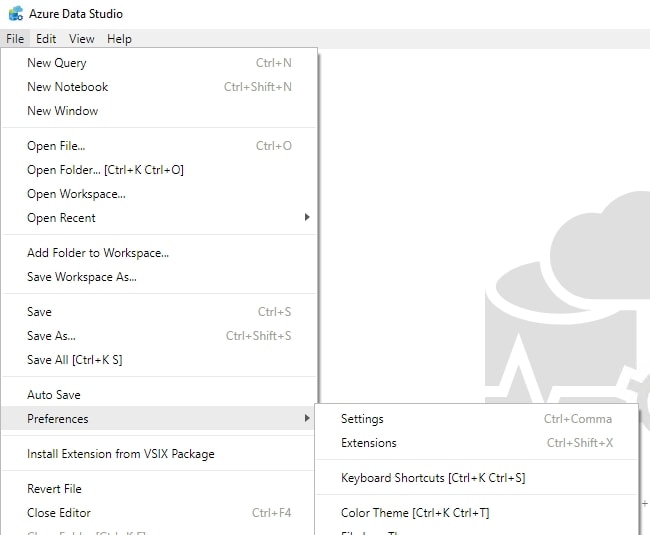
Task: Select Open Workspace... entry
Action: coord(159,194)
